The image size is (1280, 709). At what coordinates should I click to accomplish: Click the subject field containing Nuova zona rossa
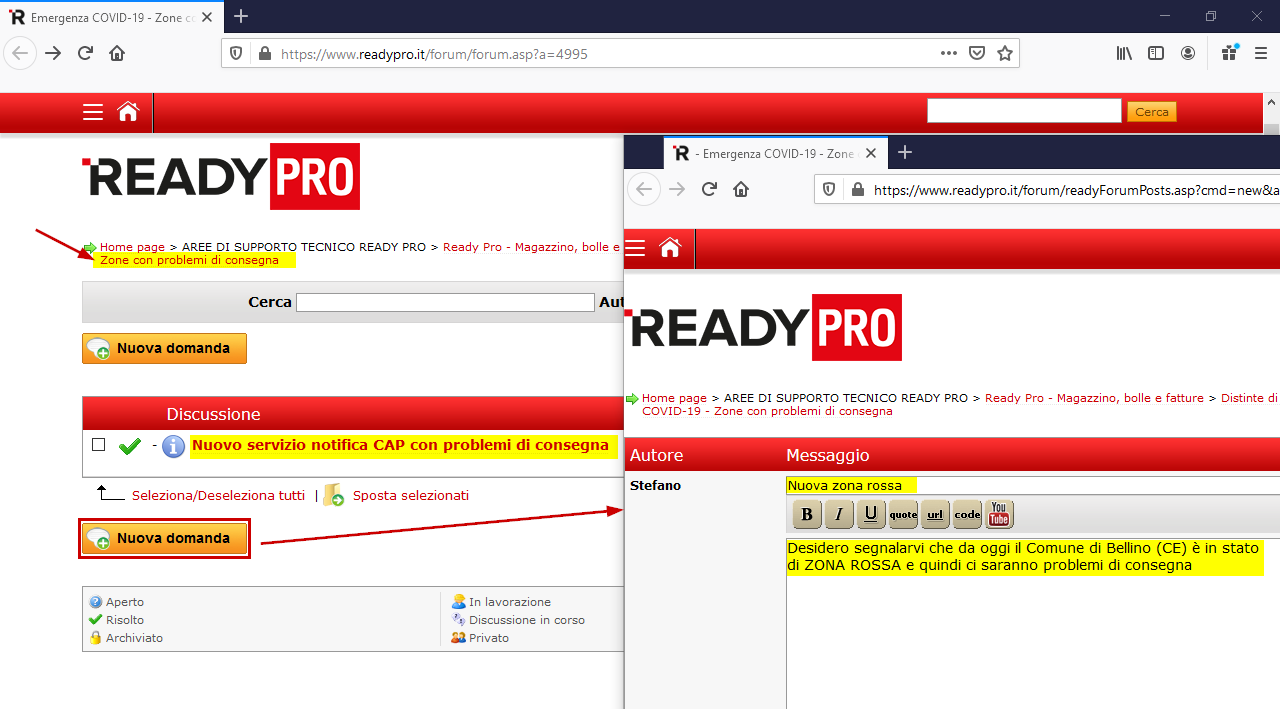pos(1032,486)
